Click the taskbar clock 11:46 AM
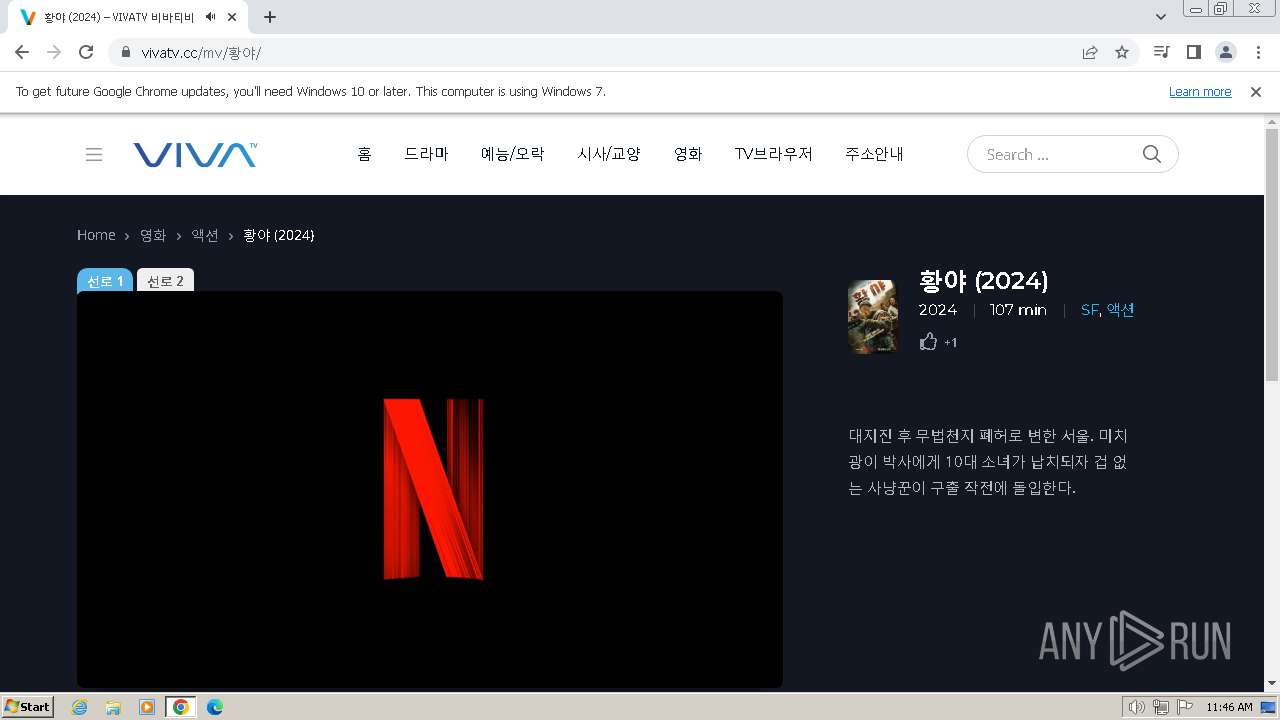The image size is (1280, 720). (x=1229, y=707)
